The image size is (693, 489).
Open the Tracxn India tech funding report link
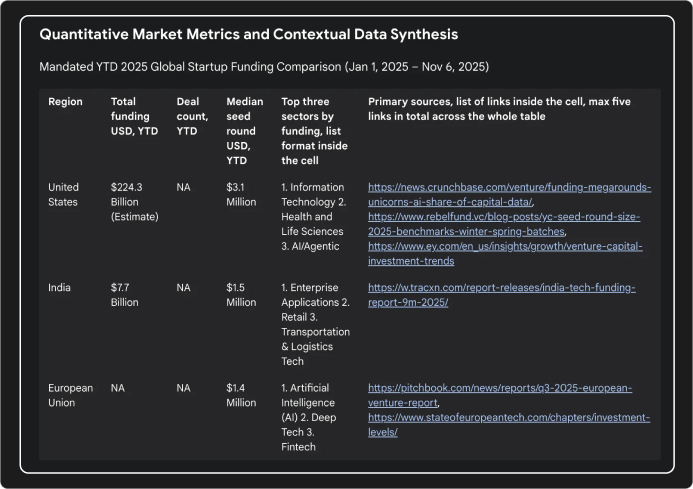[x=502, y=295]
